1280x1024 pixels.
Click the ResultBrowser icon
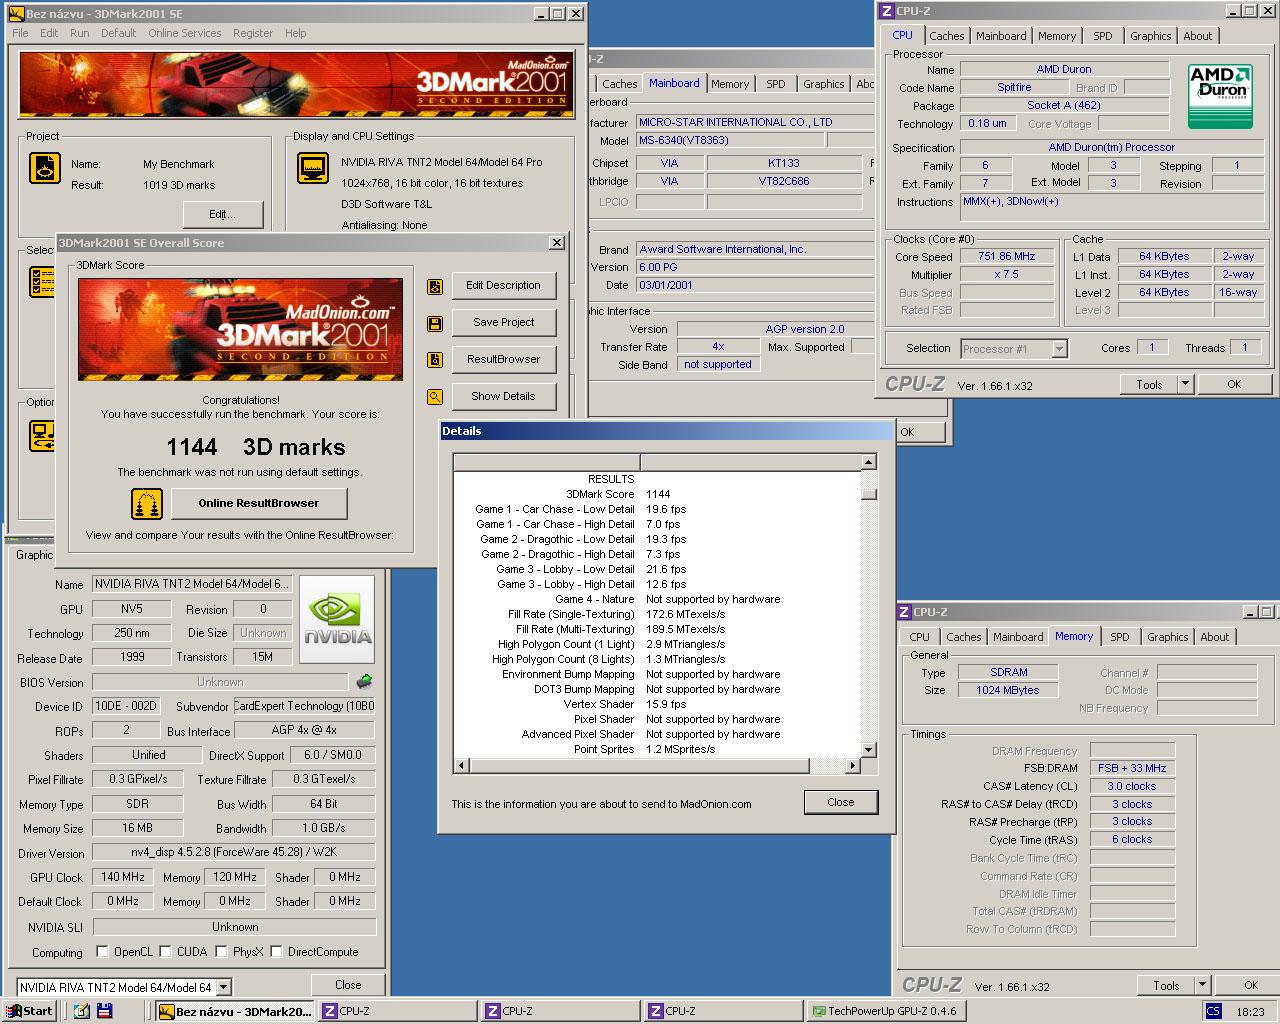click(435, 360)
